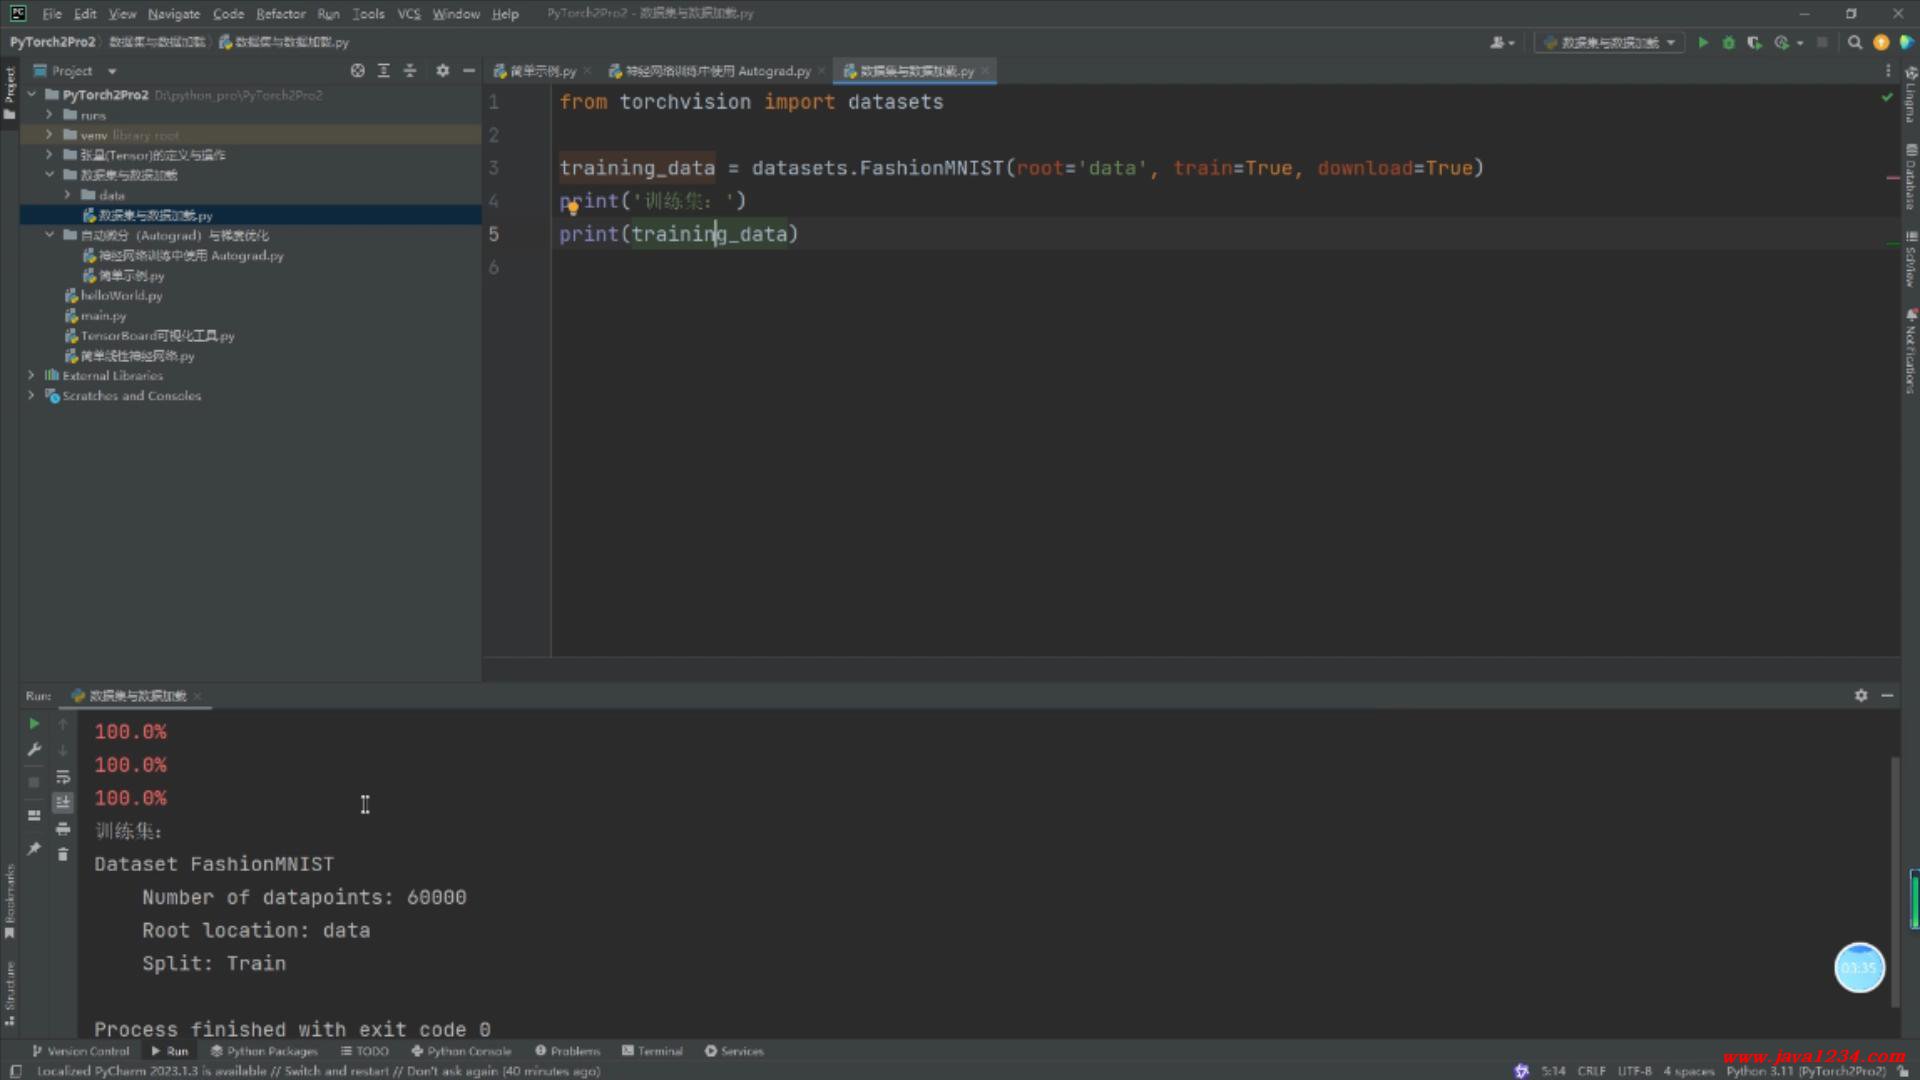
Task: Switch to 简单示例.py editor tab
Action: (x=541, y=71)
